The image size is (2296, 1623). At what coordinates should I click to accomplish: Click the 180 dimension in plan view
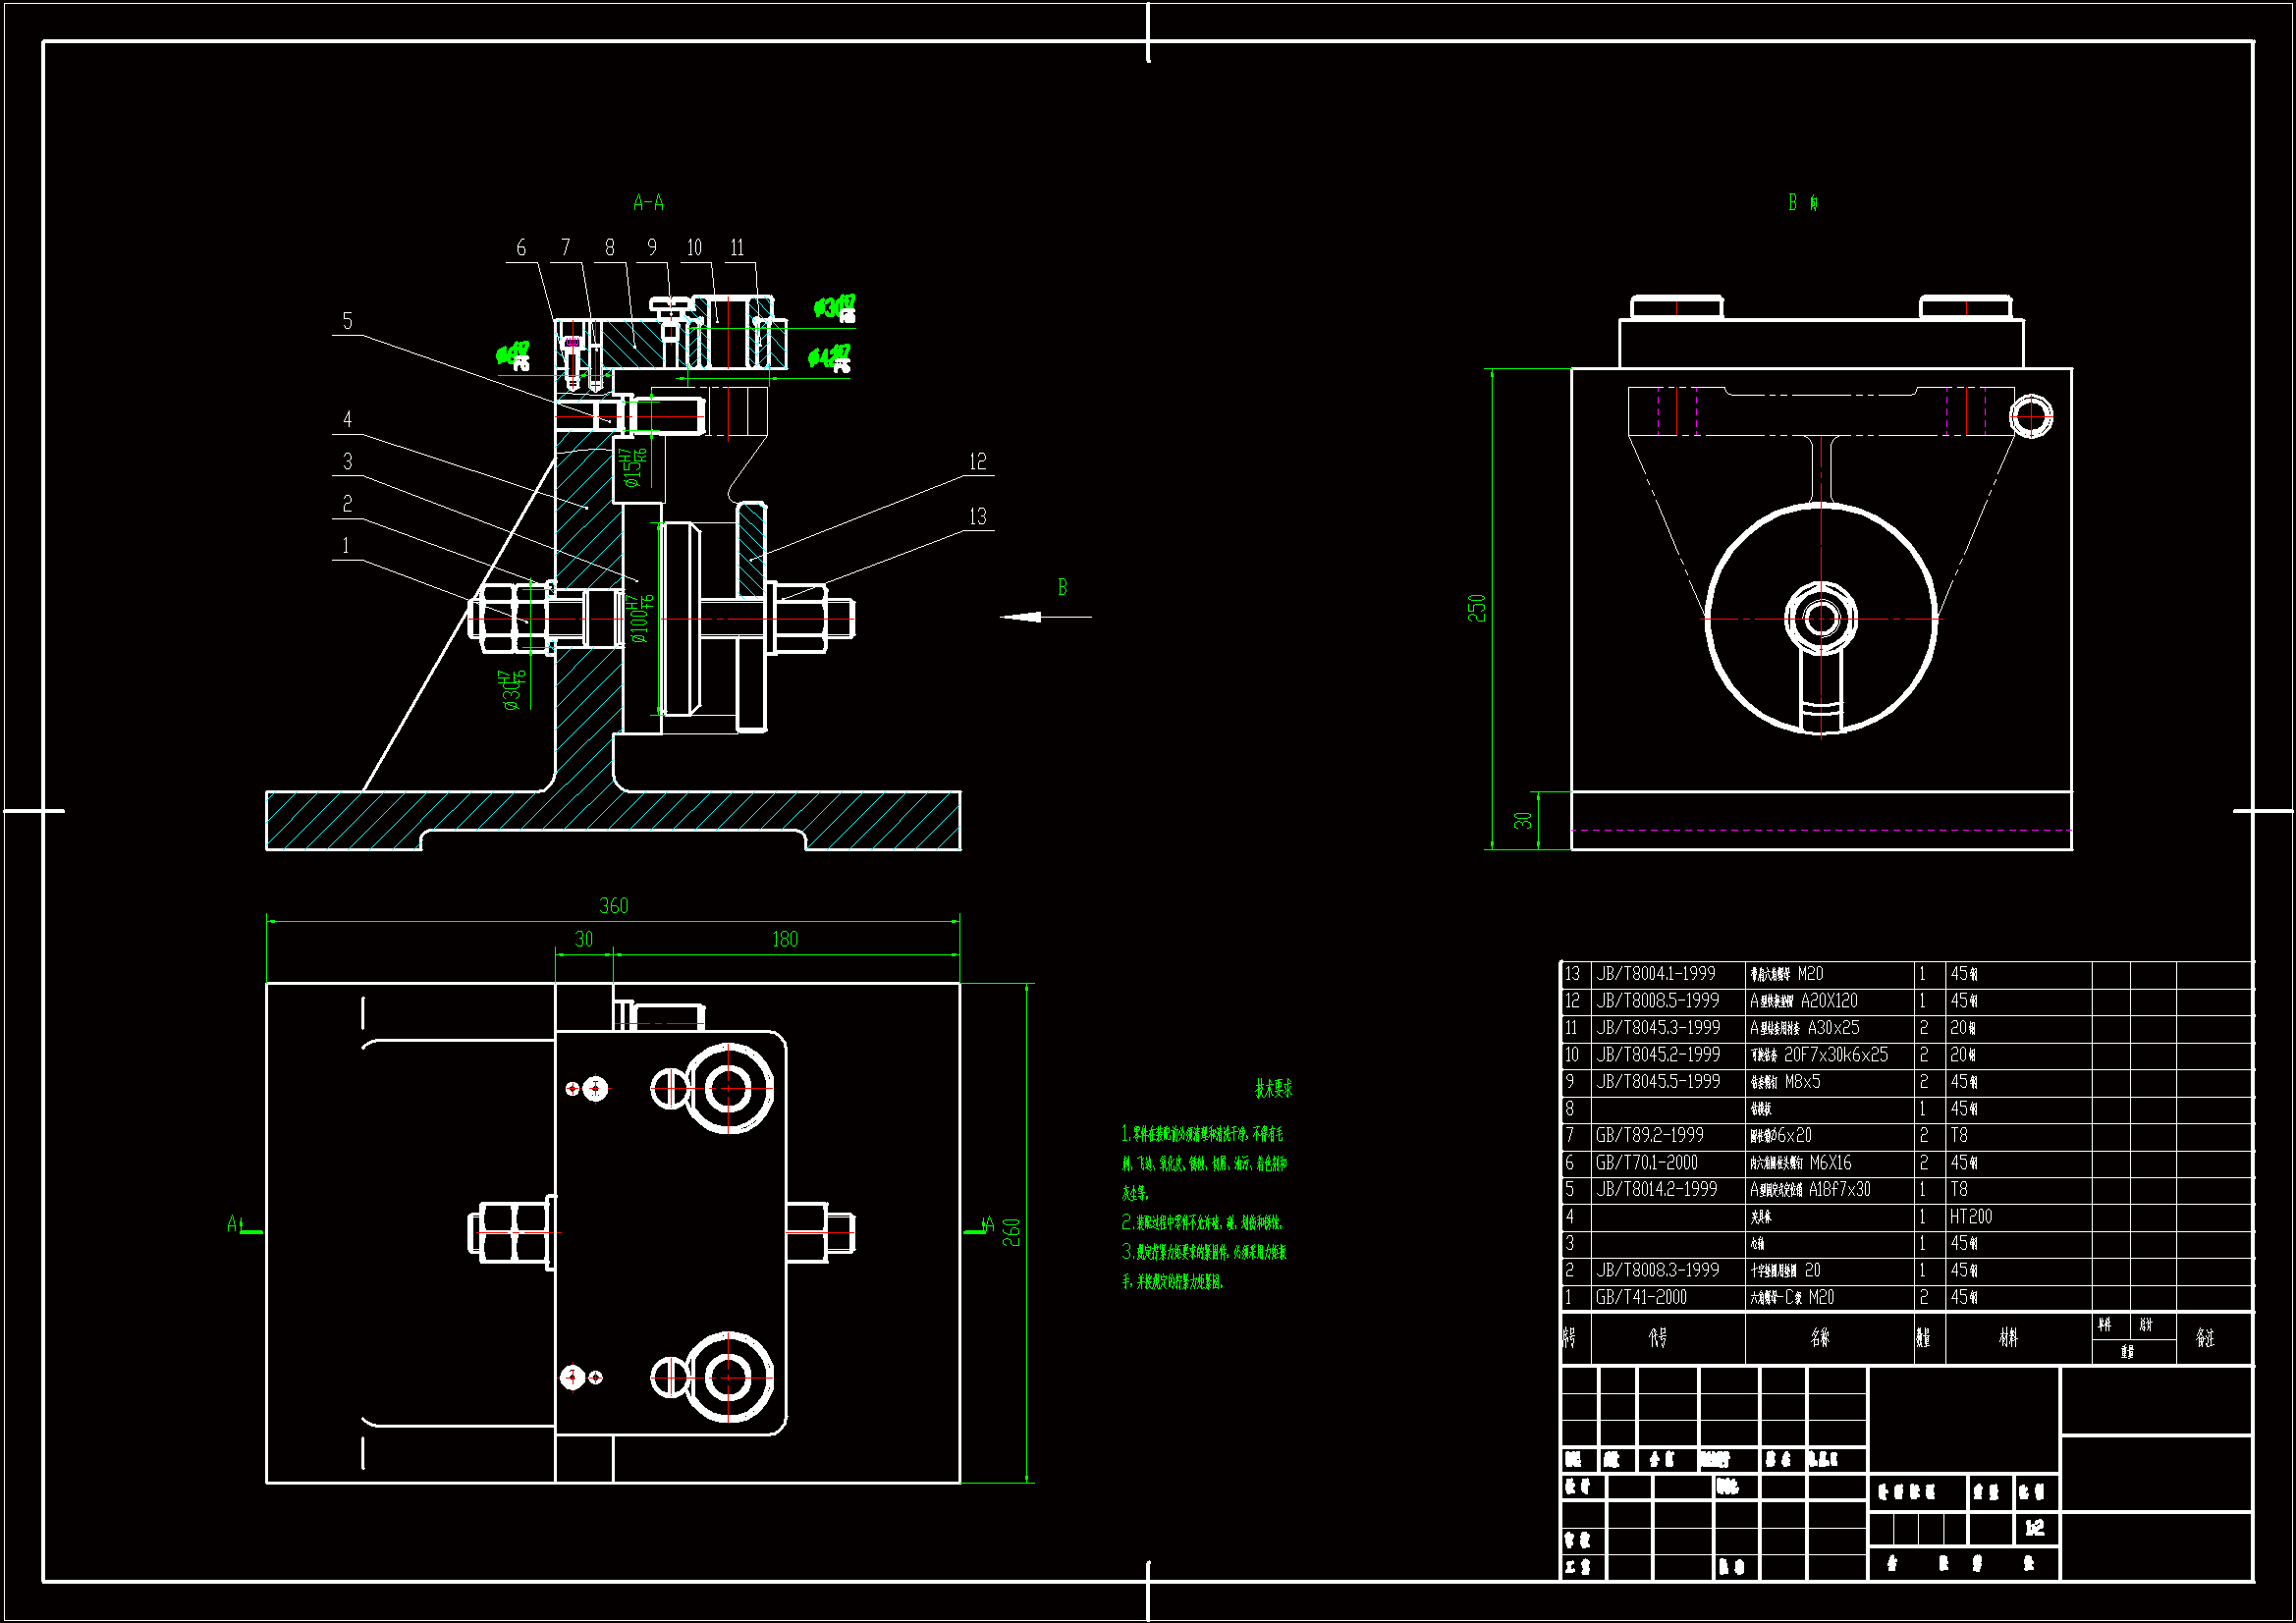pyautogui.click(x=785, y=940)
